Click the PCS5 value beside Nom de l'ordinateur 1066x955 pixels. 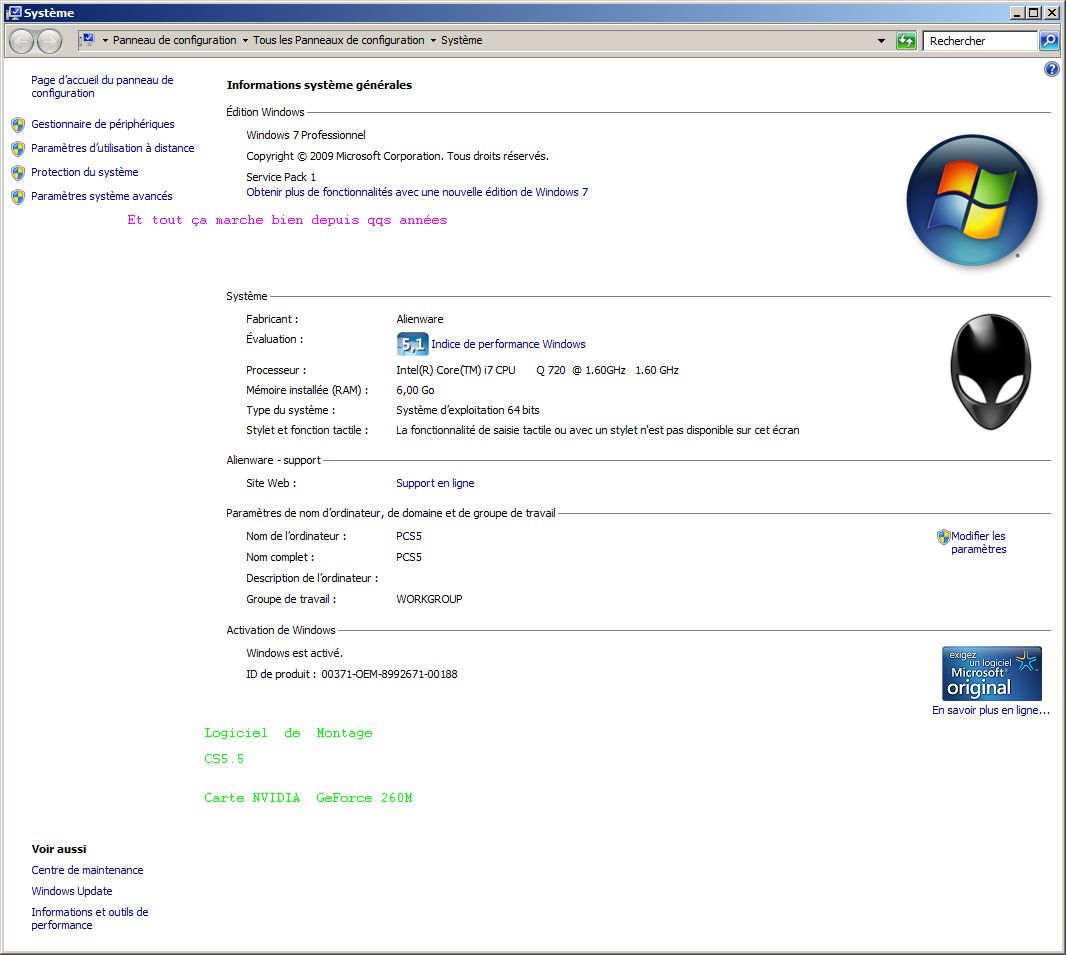pos(409,536)
